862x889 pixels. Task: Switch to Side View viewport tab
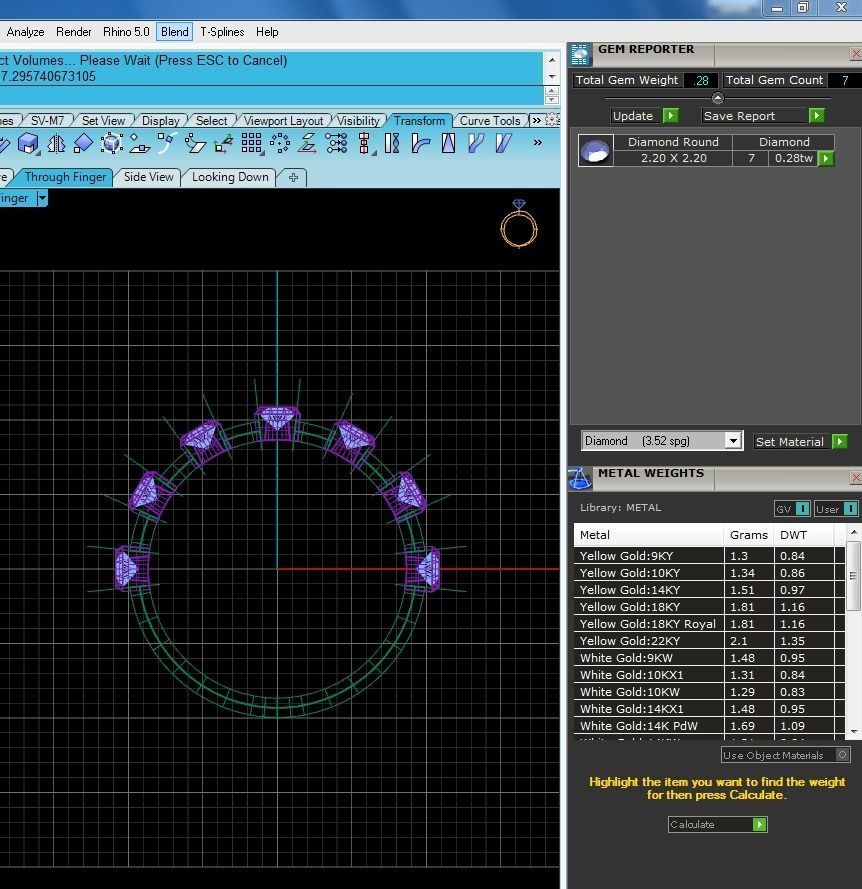(149, 177)
